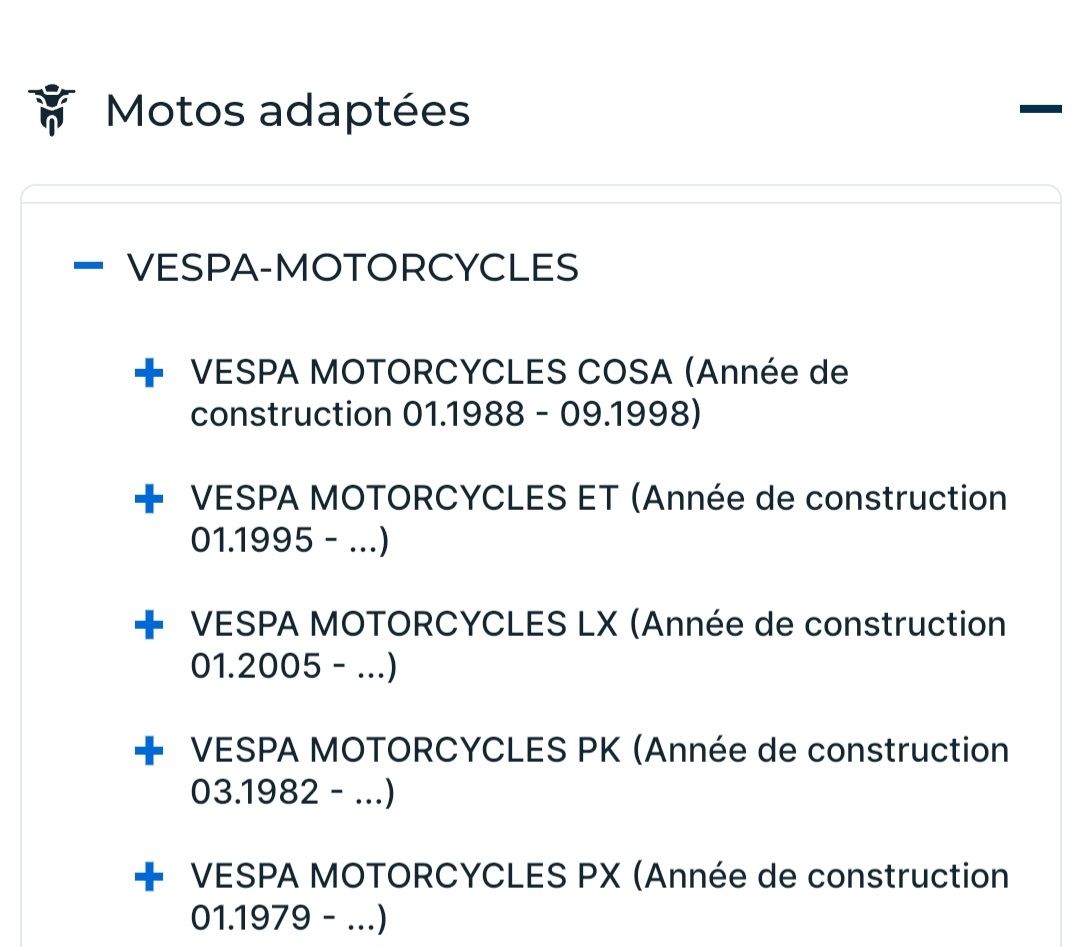Collapse the VESPA-MOTORCYCLES group with minus icon
Image resolution: width=1080 pixels, height=947 pixels.
(89, 266)
